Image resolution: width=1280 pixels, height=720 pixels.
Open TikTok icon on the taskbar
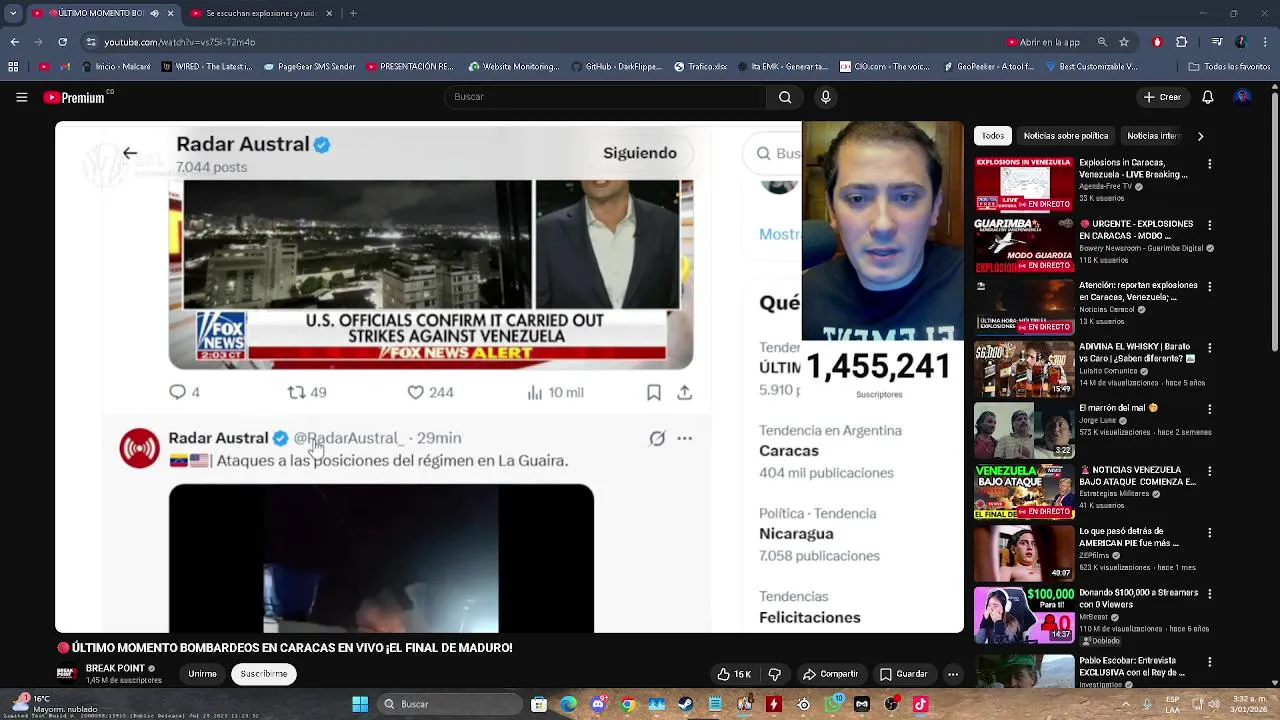[x=920, y=704]
